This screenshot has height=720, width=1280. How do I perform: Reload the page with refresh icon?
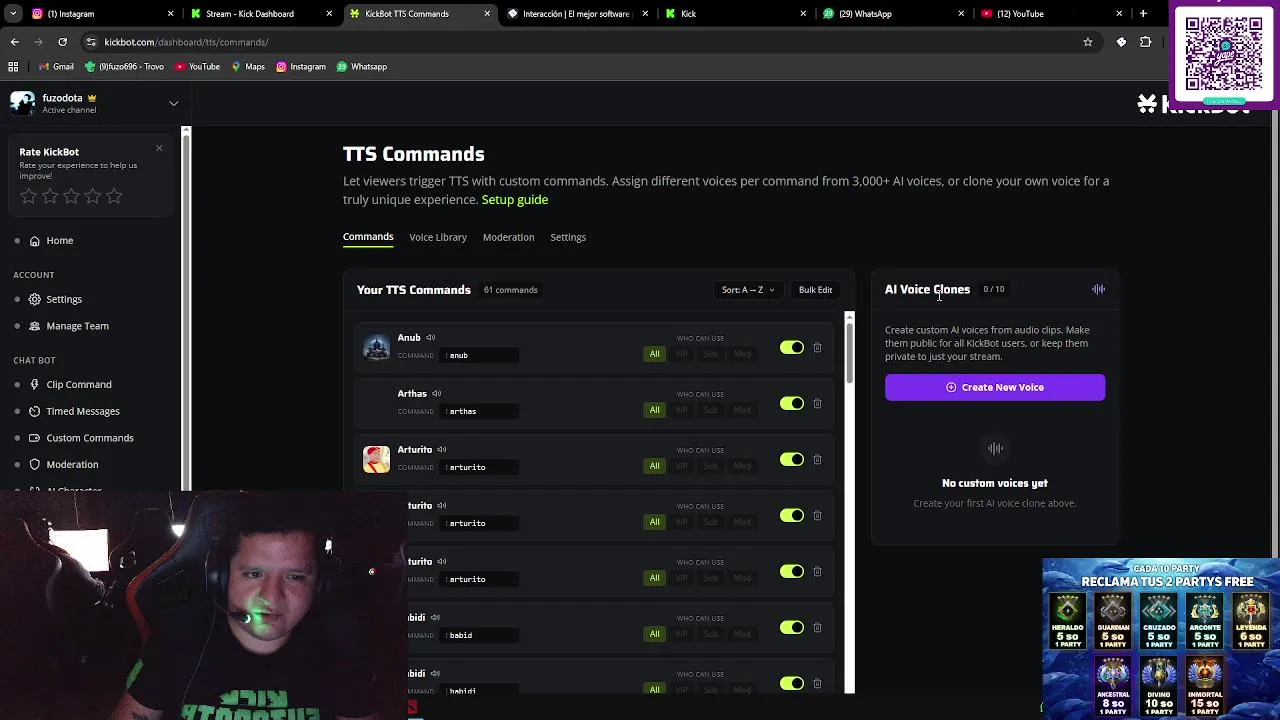(x=62, y=42)
